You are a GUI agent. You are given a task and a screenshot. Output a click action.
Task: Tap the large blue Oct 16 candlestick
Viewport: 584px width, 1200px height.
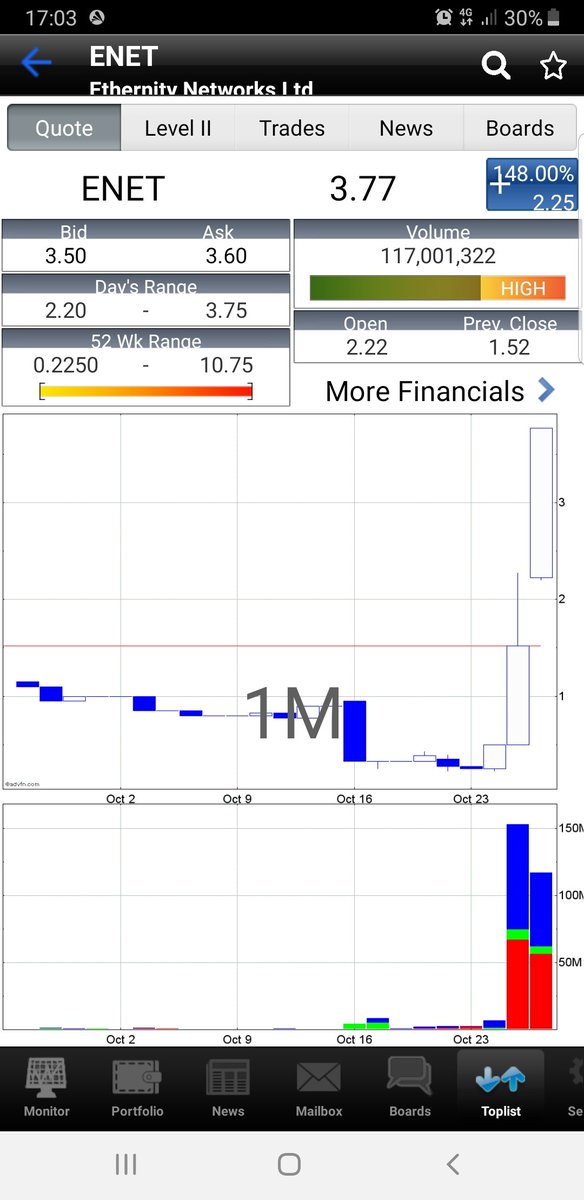pyautogui.click(x=354, y=731)
